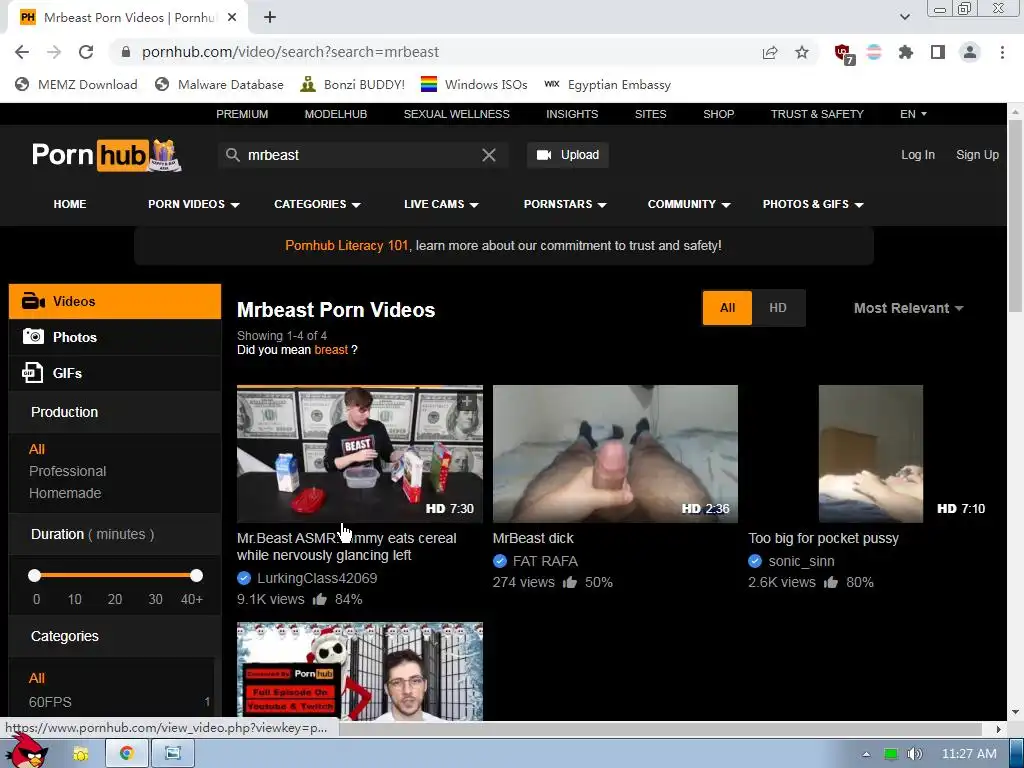The height and width of the screenshot is (768, 1024).
Task: Select All under Production
Action: pos(37,449)
